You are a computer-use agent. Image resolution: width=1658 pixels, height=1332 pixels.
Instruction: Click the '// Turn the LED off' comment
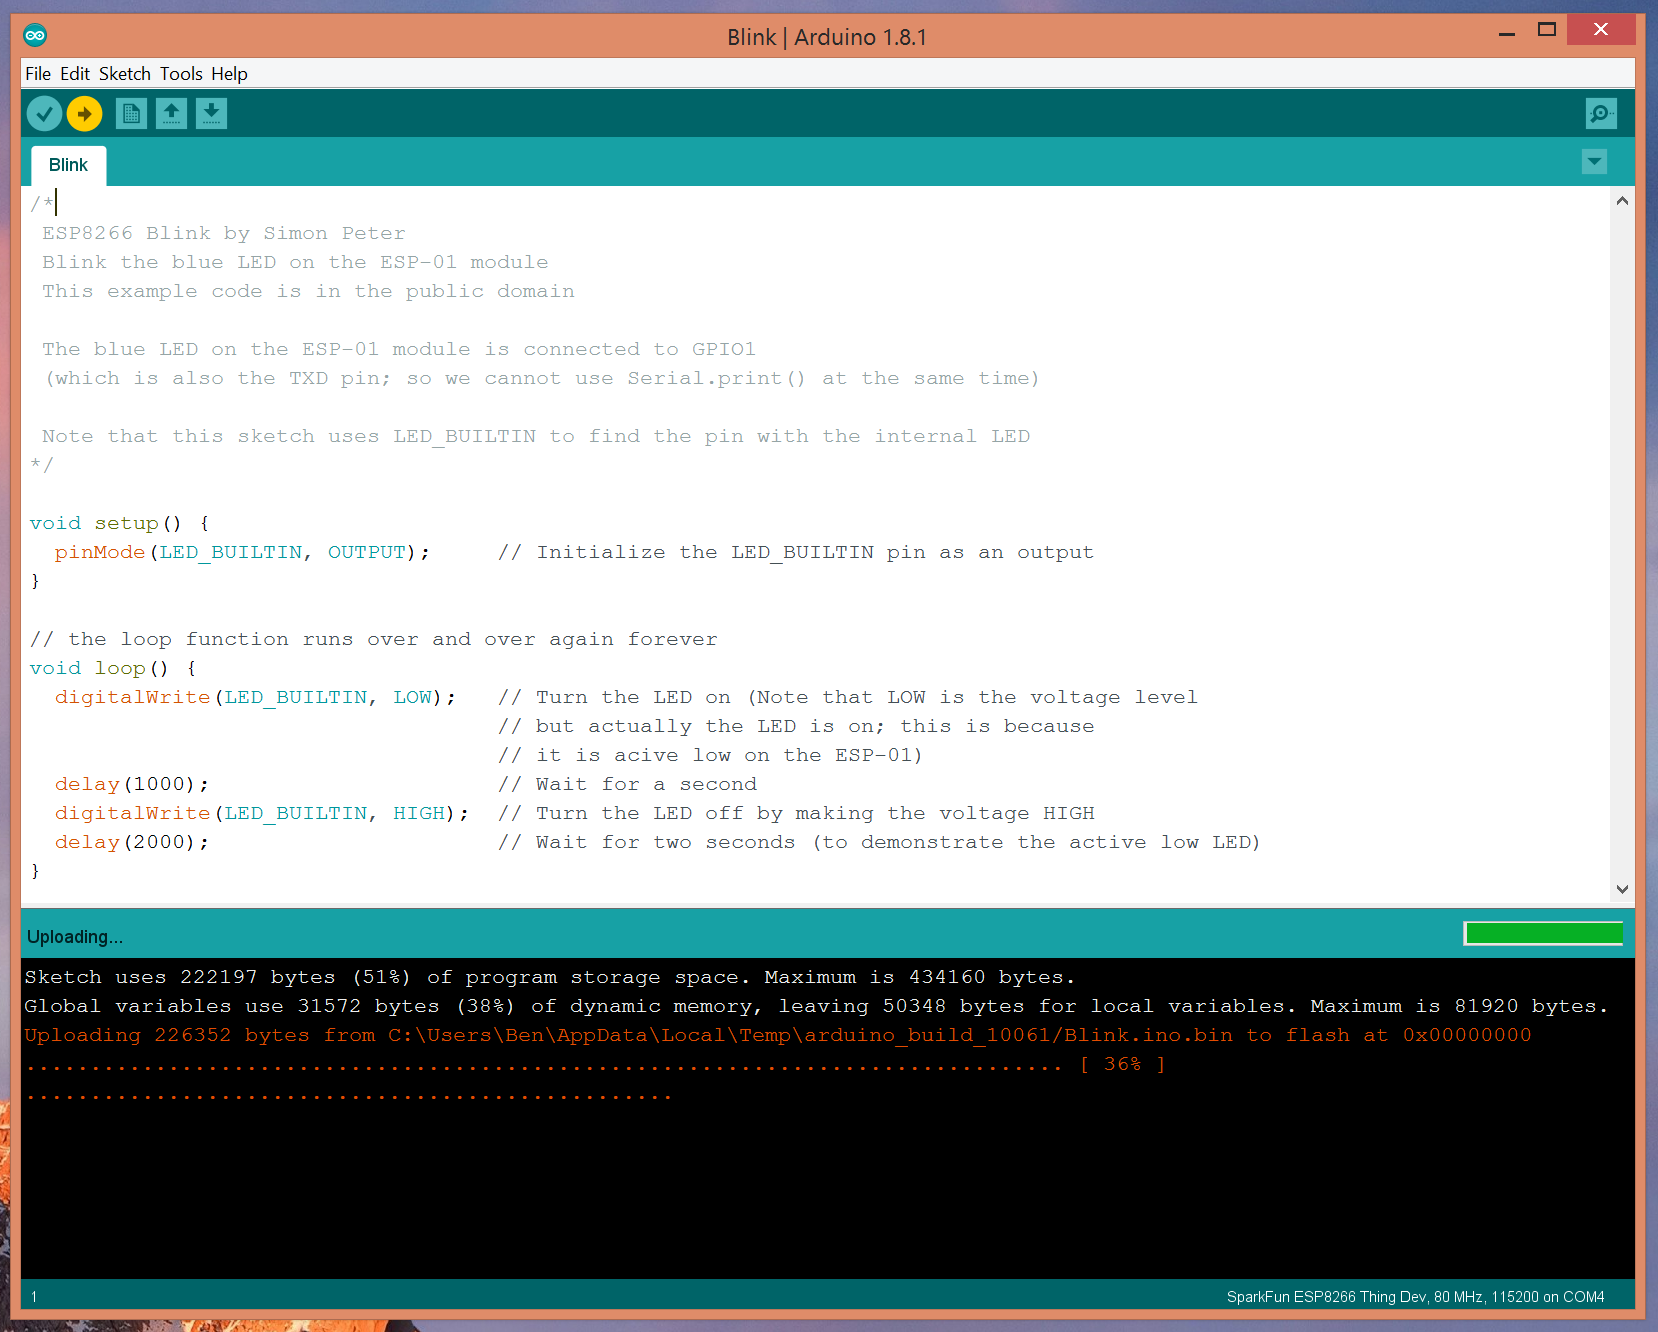pos(796,813)
